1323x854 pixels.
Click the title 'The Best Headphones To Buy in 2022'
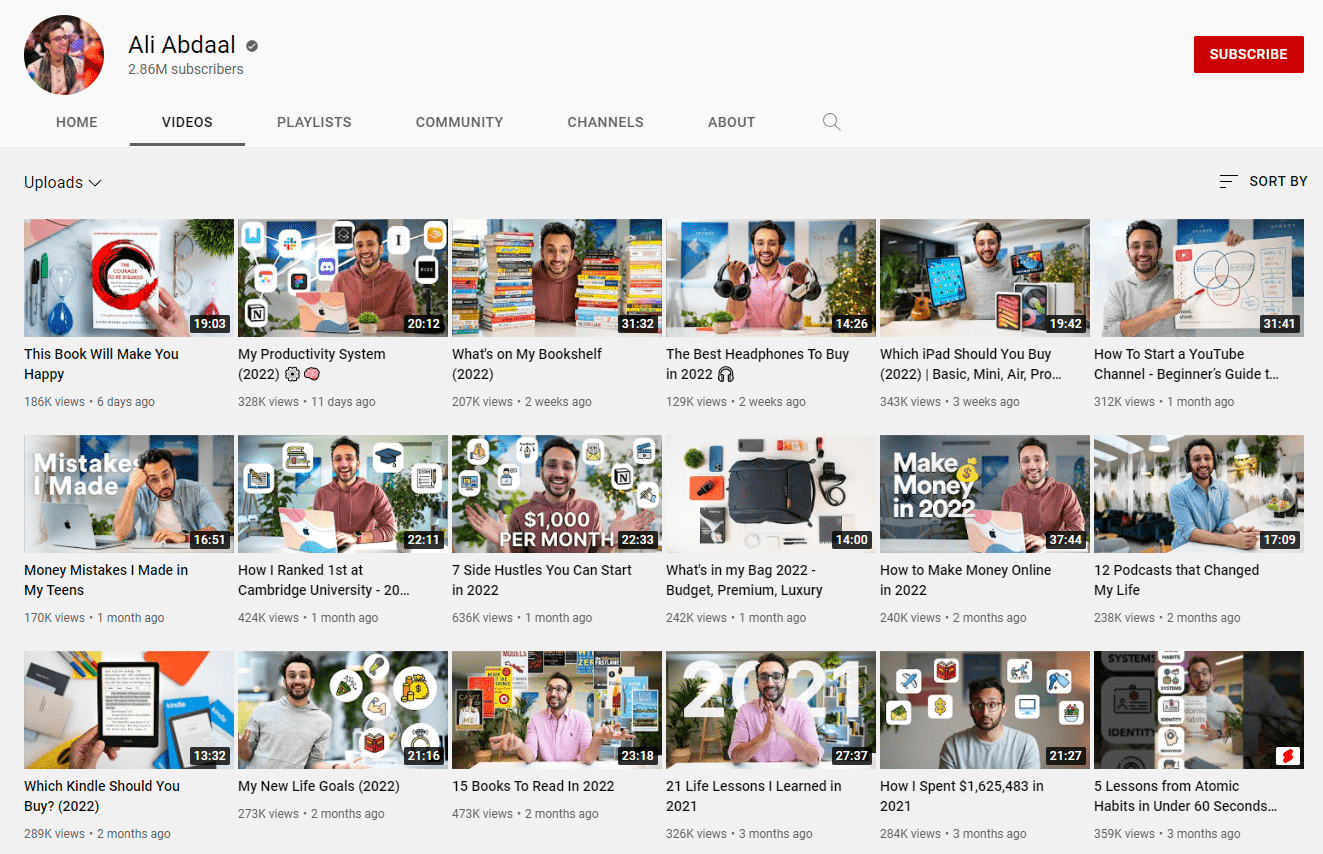(x=757, y=364)
